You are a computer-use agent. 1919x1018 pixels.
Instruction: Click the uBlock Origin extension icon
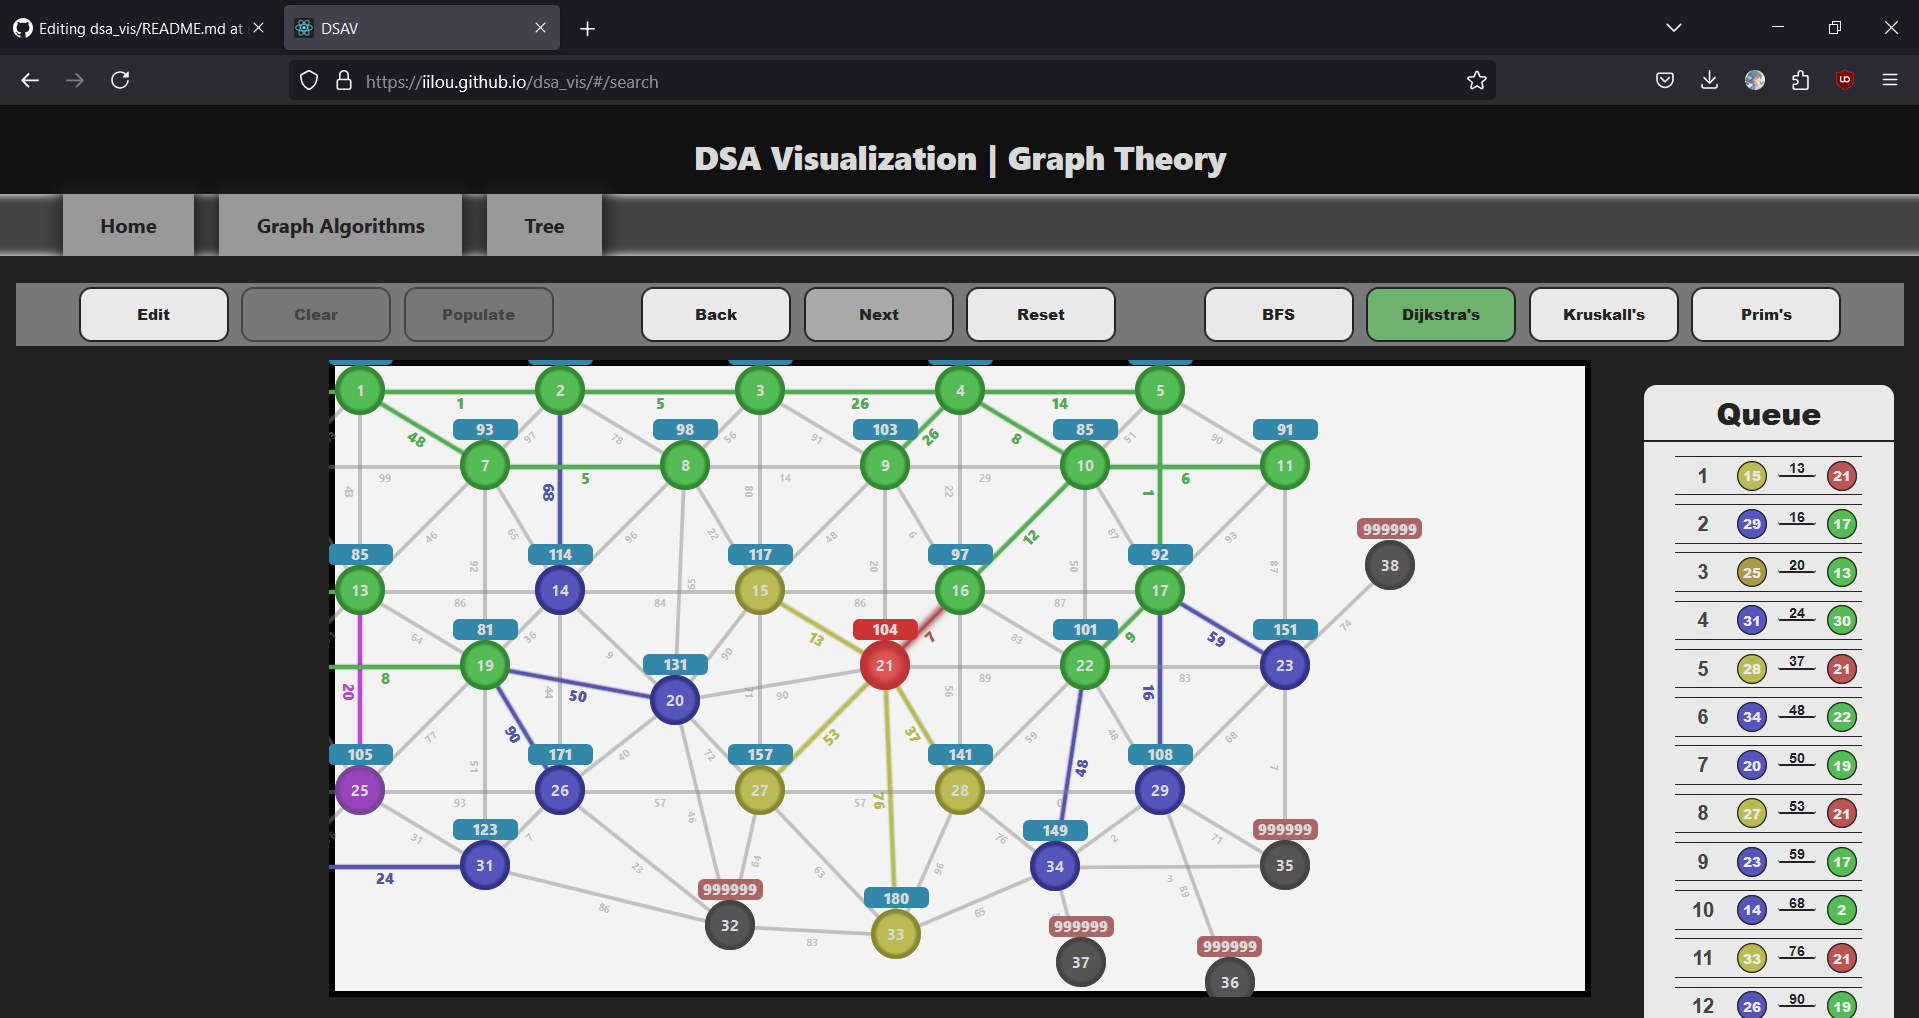pyautogui.click(x=1845, y=80)
